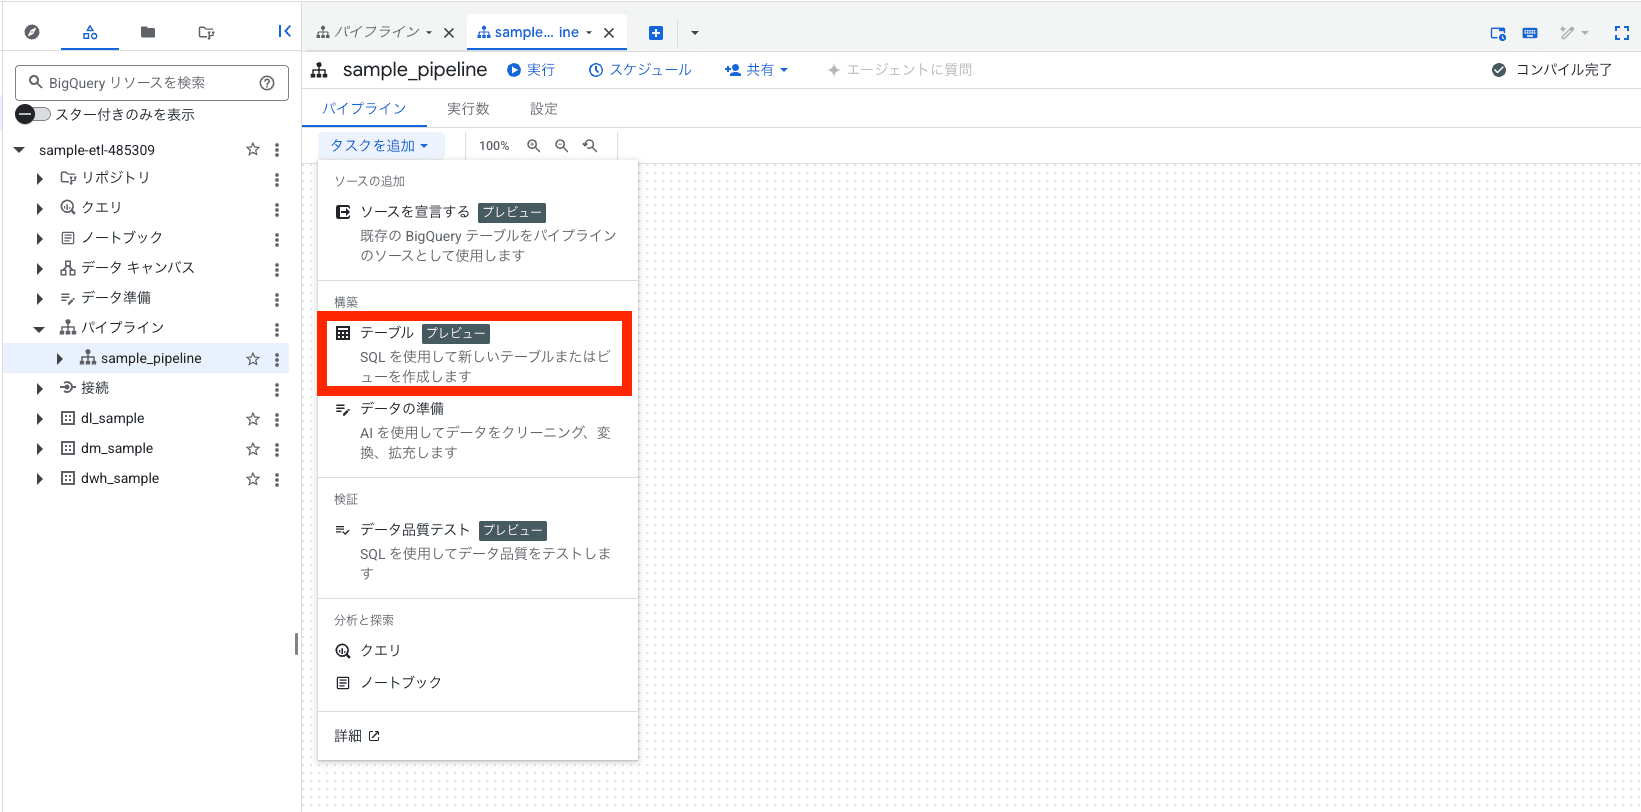The image size is (1641, 812).
Task: Collapse the left explorer panel
Action: (x=284, y=31)
